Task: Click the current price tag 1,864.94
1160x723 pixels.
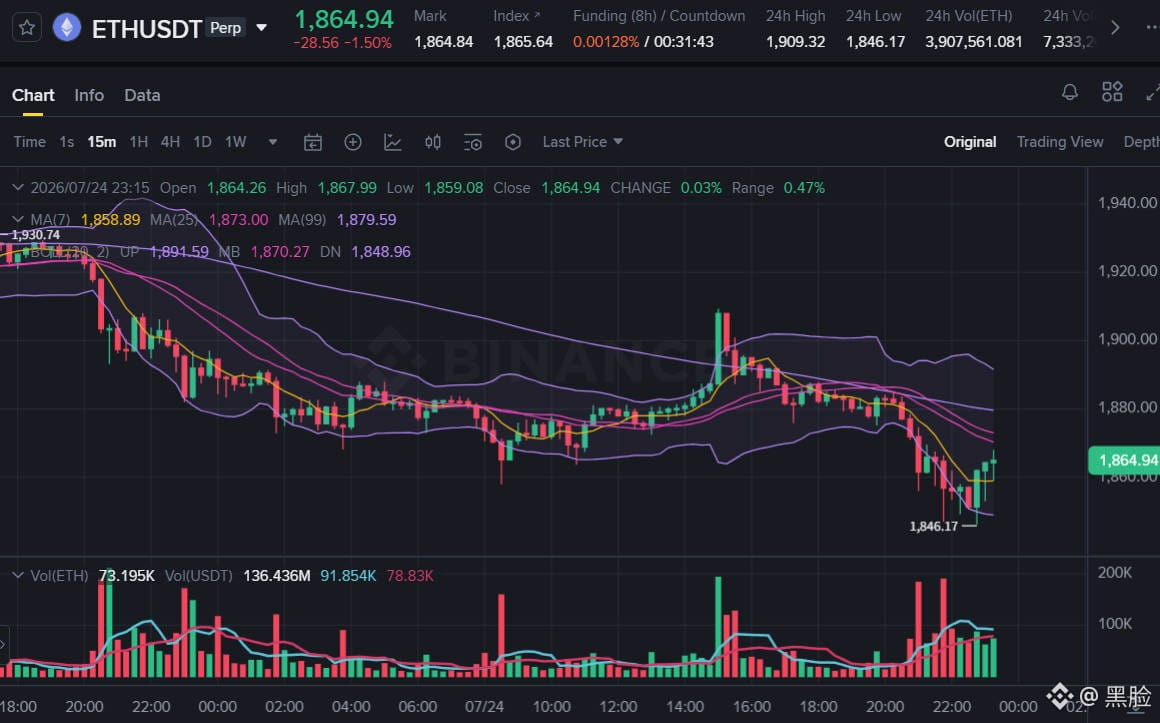Action: (1124, 460)
